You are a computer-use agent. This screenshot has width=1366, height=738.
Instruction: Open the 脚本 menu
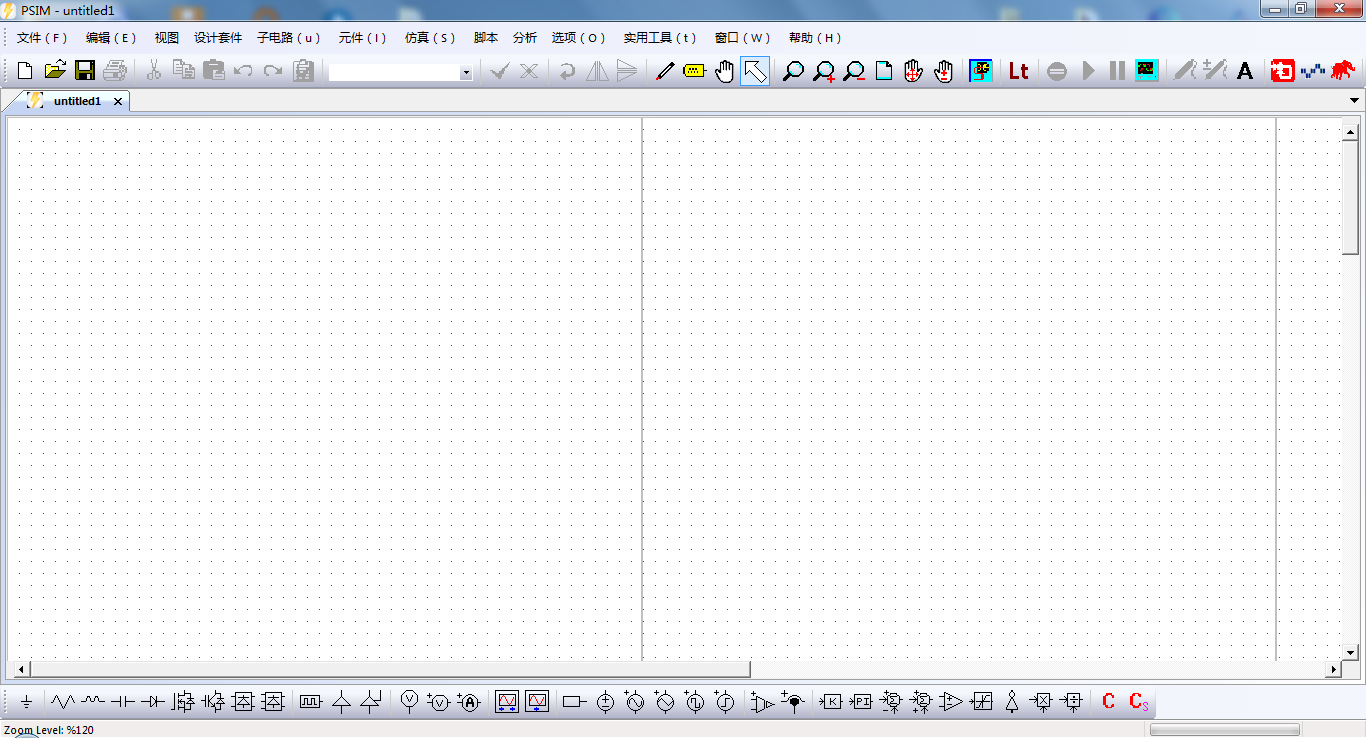pyautogui.click(x=486, y=38)
